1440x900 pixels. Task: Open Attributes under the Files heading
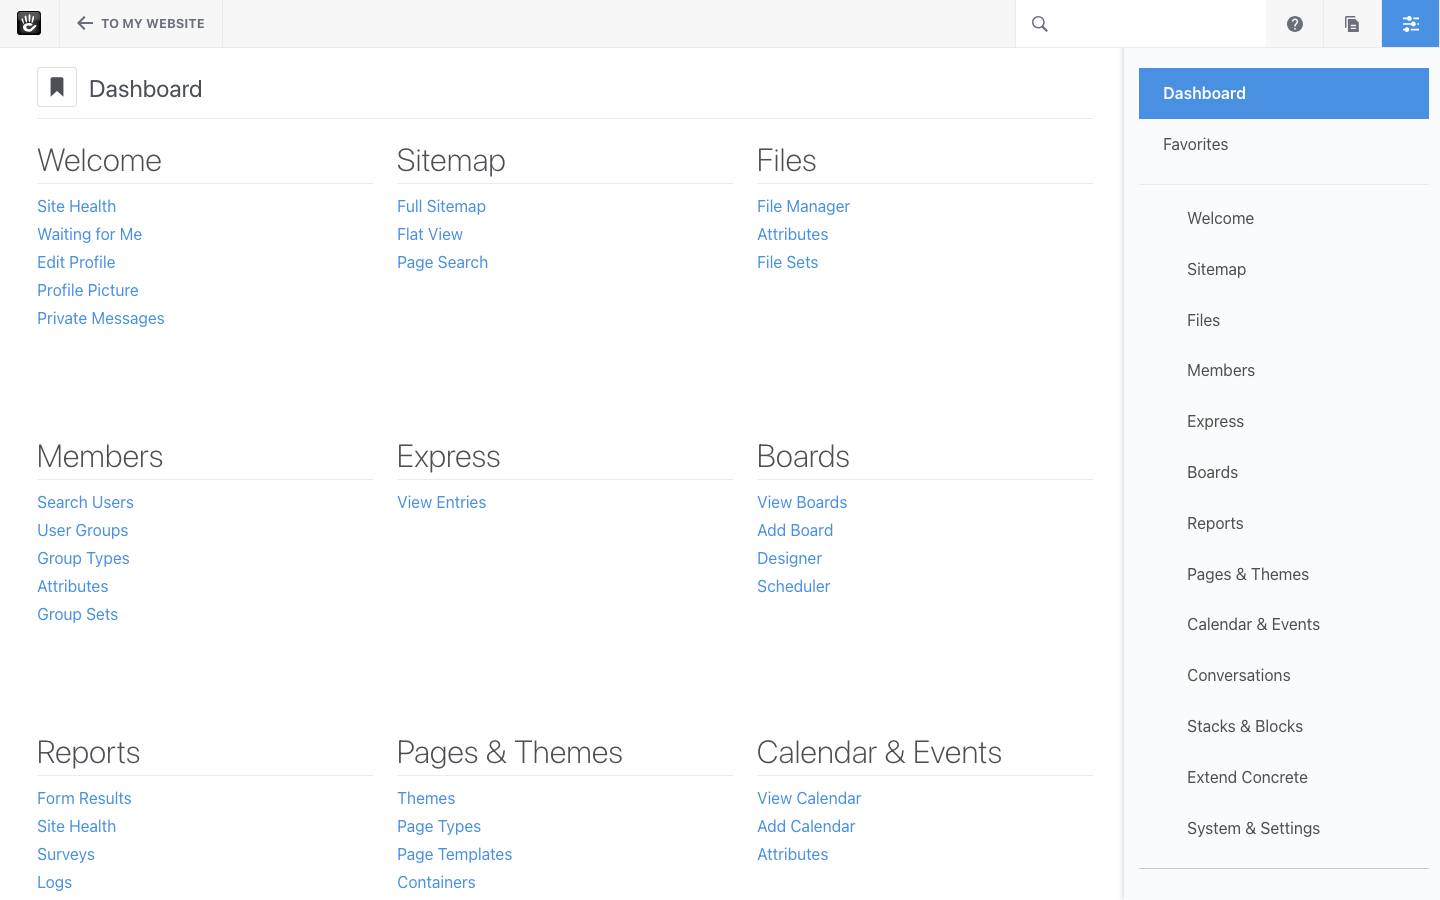click(x=792, y=234)
